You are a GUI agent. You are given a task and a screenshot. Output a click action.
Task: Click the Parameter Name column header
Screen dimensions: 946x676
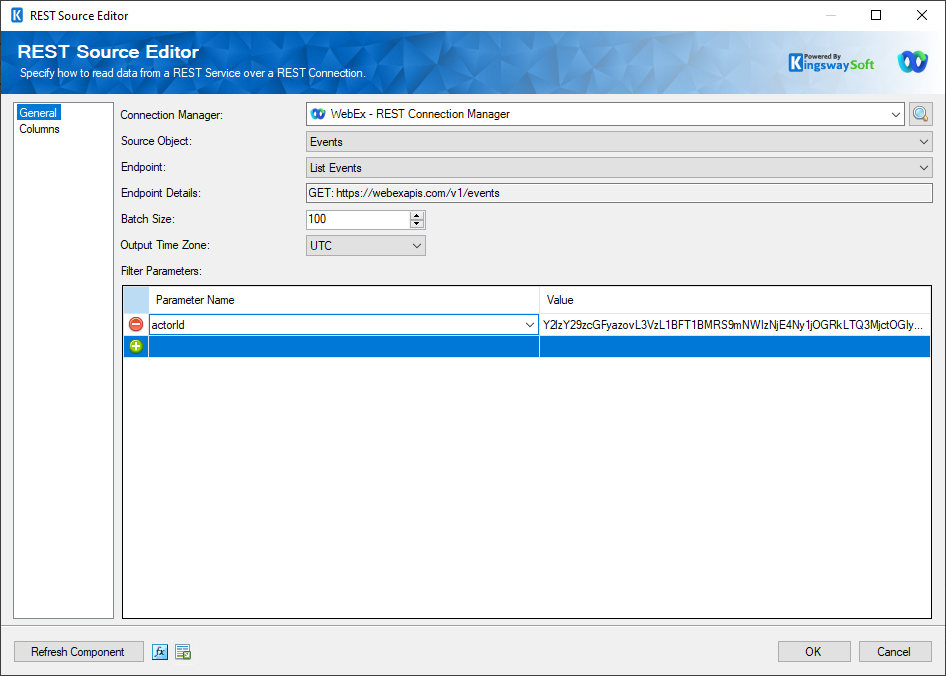pos(343,300)
